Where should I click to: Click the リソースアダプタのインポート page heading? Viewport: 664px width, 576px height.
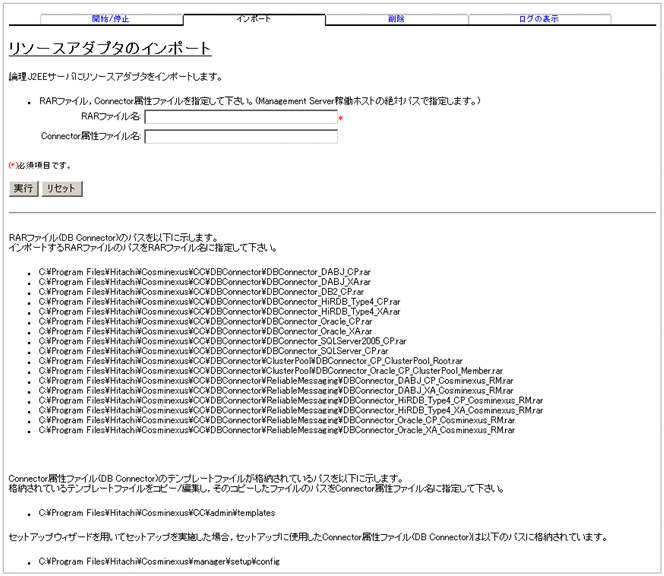point(110,48)
